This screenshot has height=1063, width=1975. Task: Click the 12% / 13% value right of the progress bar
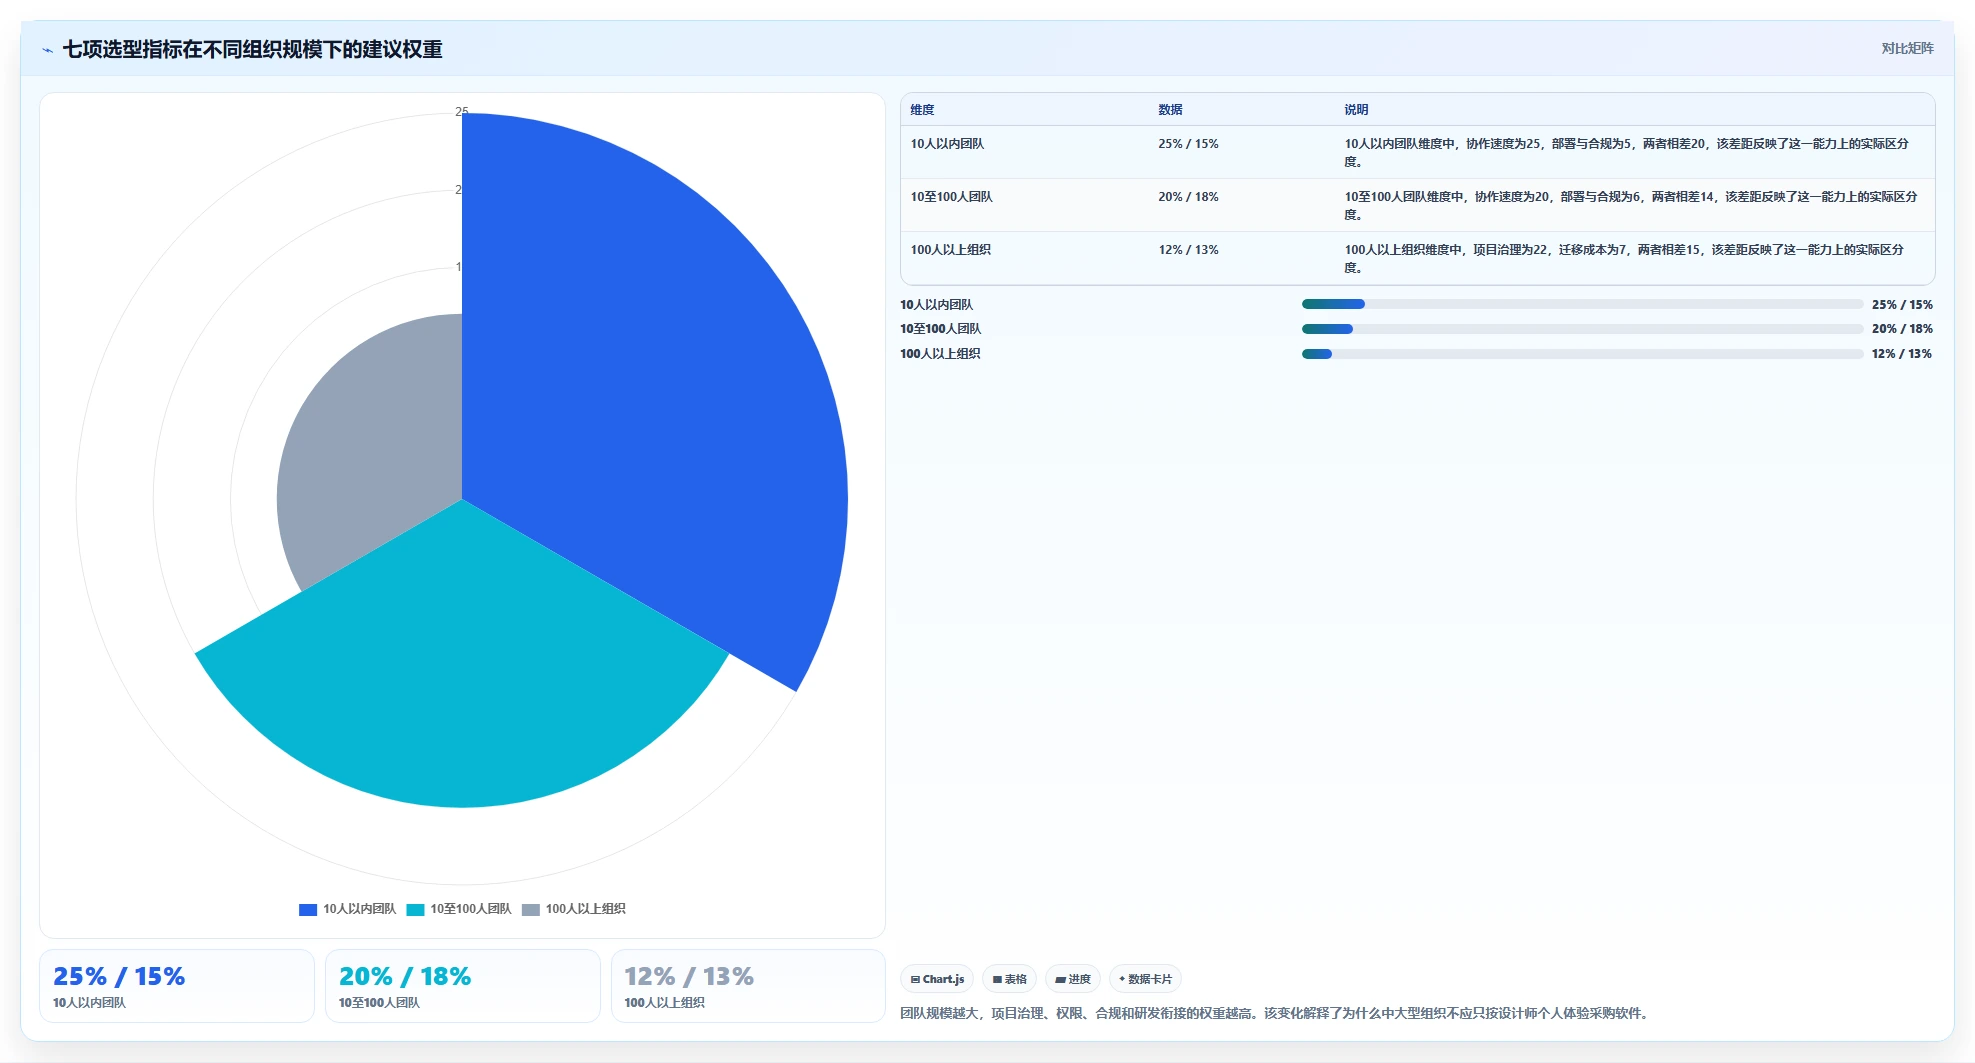[x=1902, y=354]
